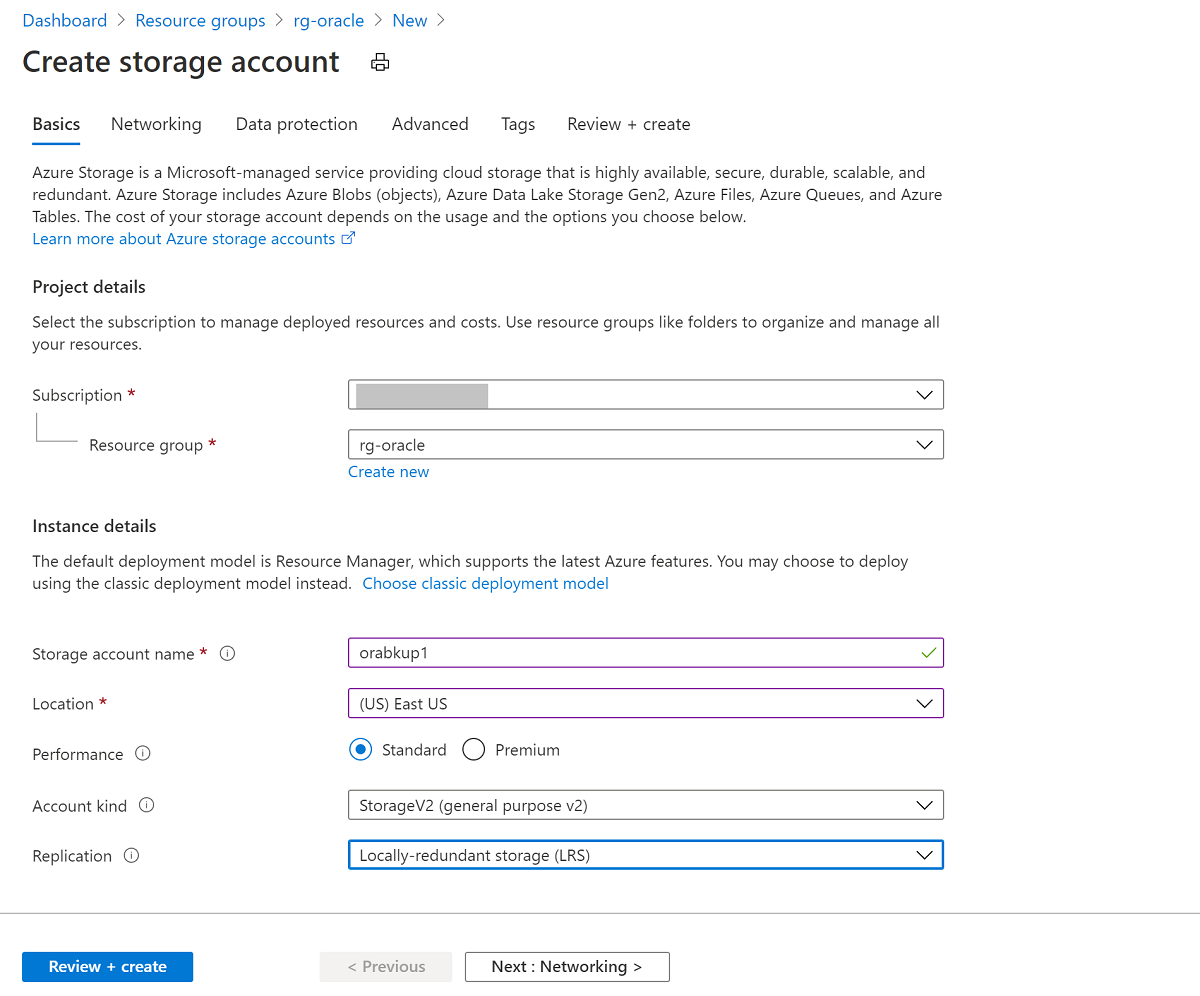Click info icon beside Performance label
This screenshot has width=1200, height=996.
(143, 754)
